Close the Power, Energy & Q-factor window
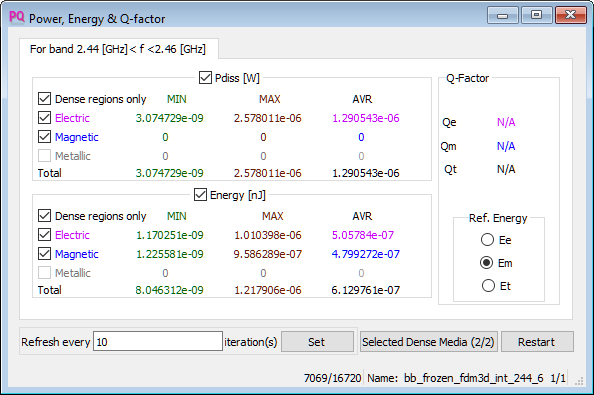The width and height of the screenshot is (594, 395). pos(571,15)
